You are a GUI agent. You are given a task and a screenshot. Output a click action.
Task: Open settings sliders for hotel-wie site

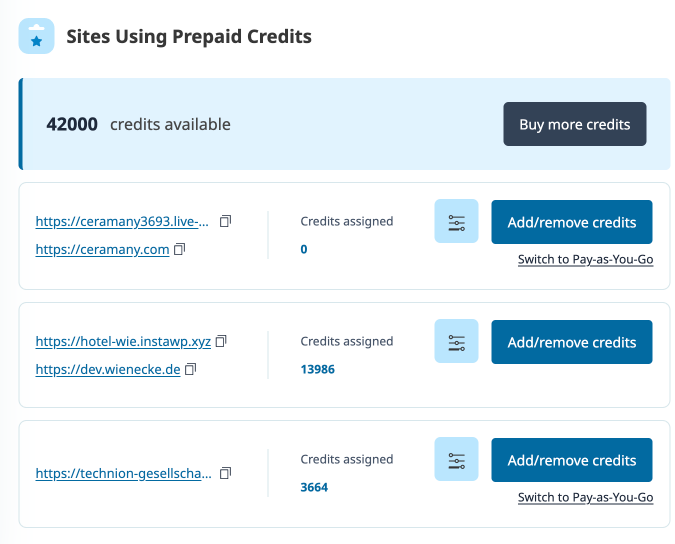[x=456, y=342]
